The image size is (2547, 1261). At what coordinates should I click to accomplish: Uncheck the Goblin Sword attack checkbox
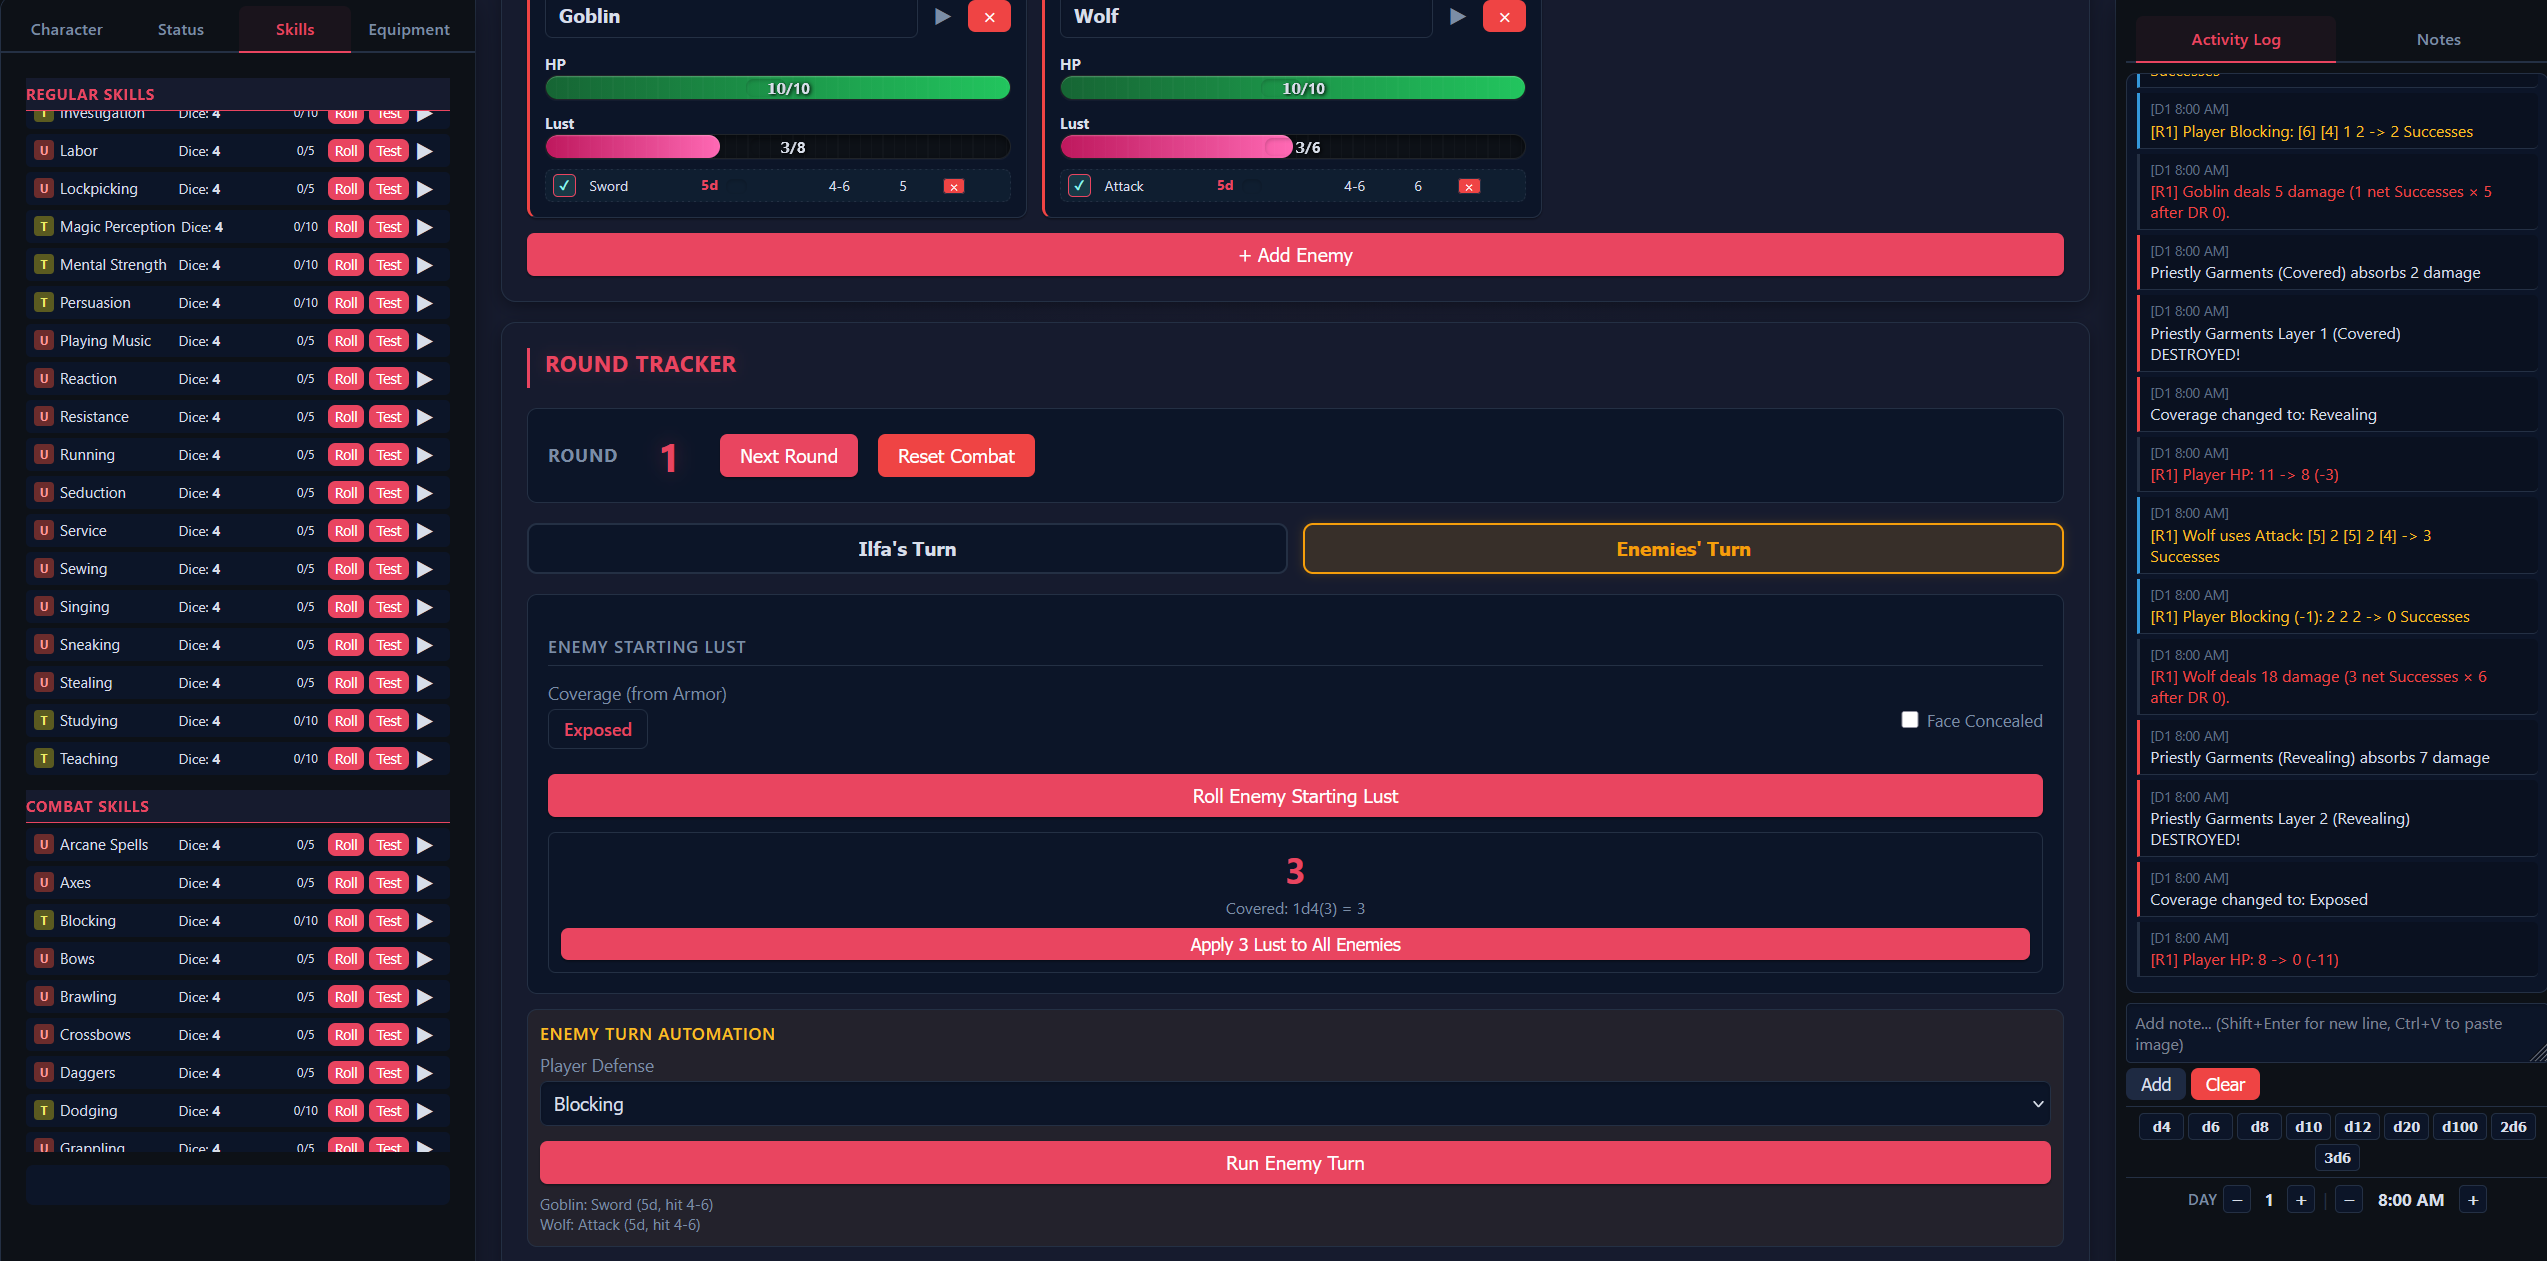(x=565, y=186)
